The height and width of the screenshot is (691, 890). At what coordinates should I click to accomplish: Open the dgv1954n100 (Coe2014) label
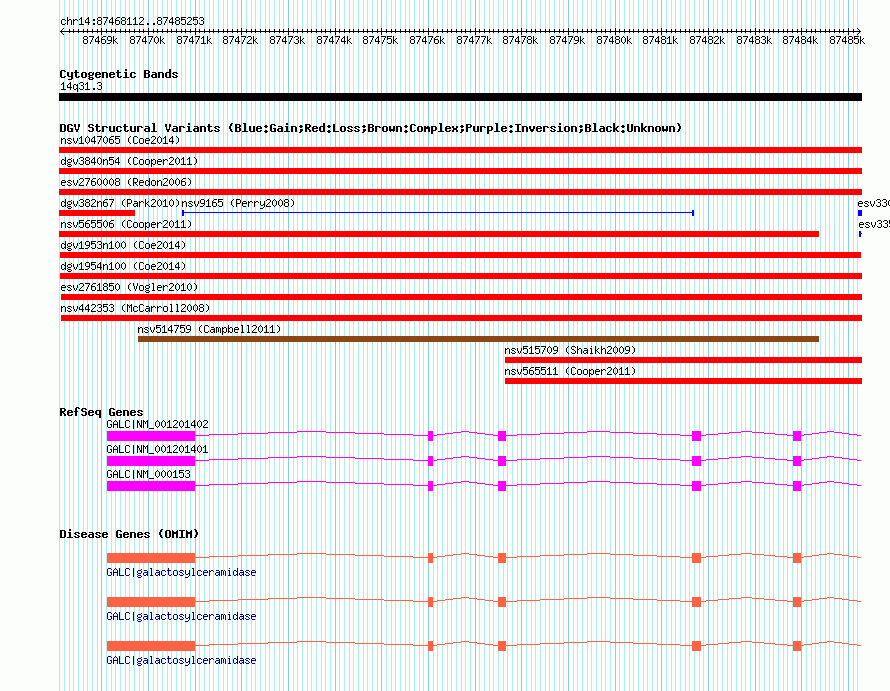123,266
